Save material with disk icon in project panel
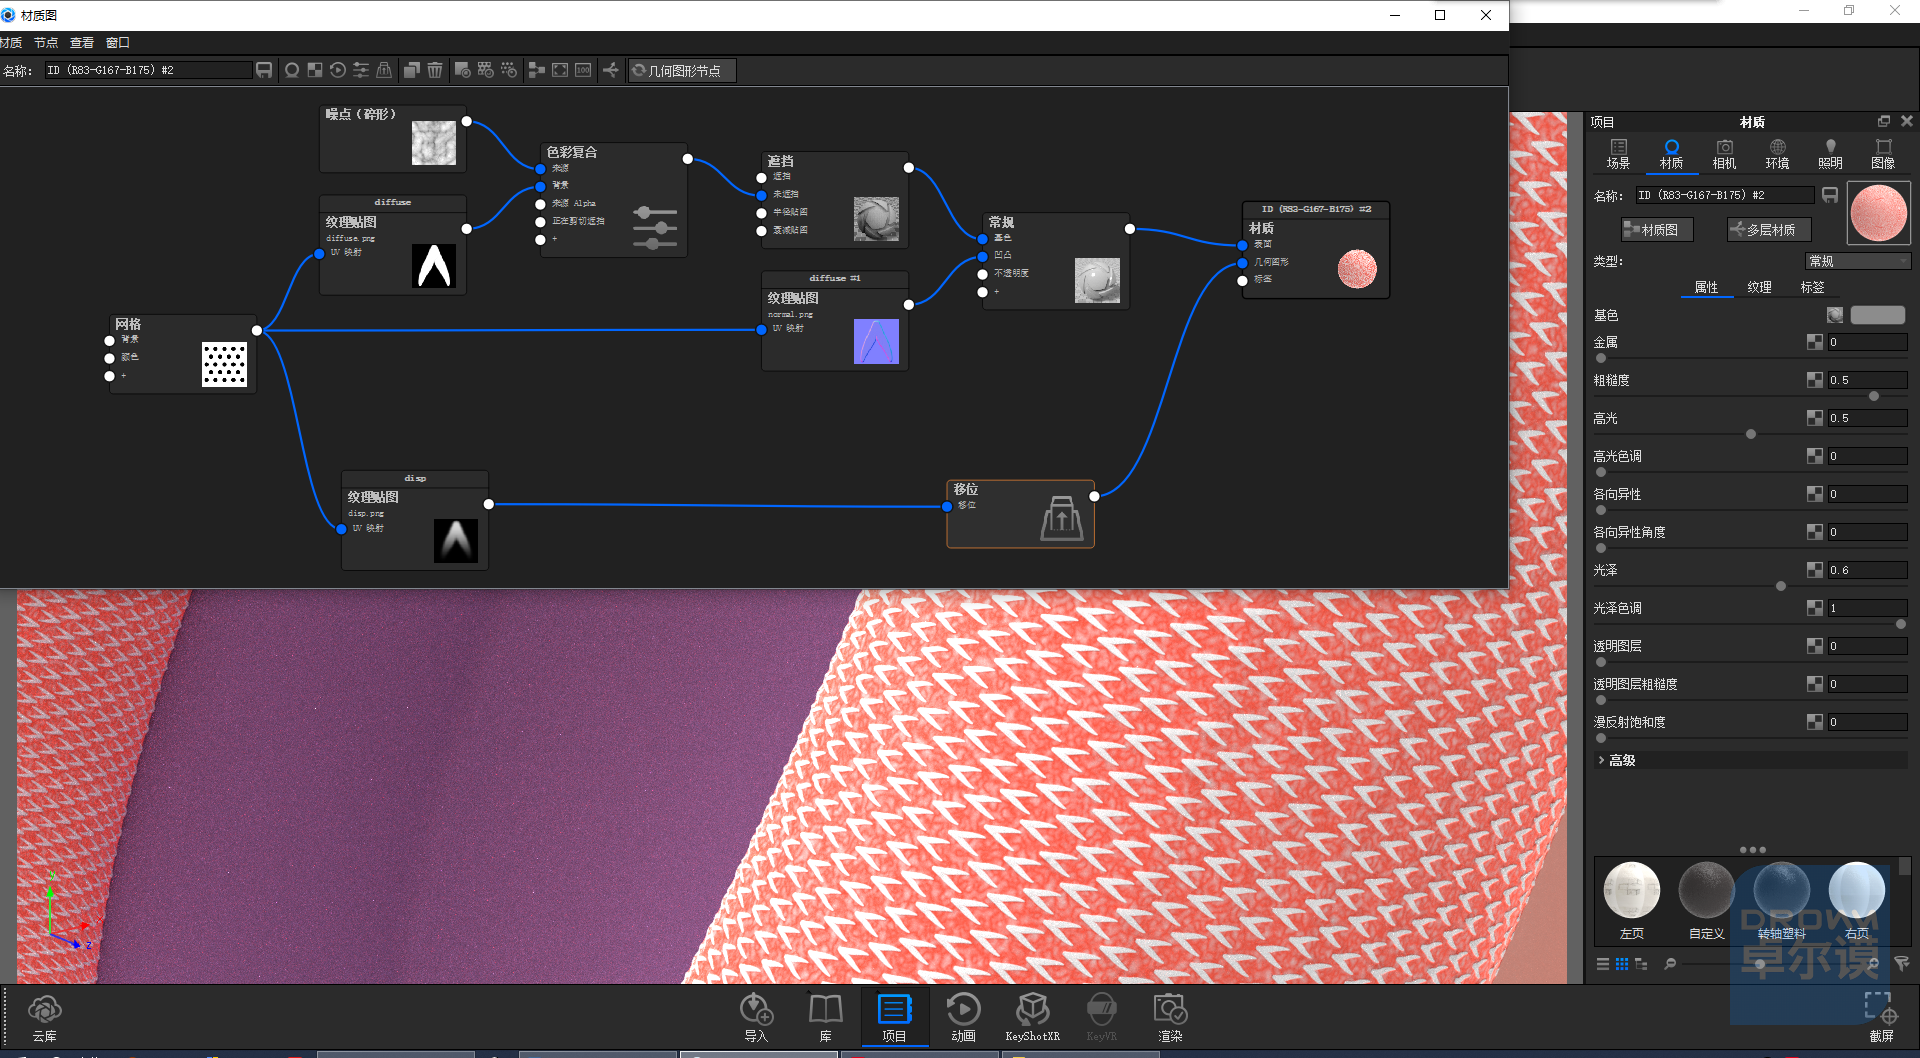Screen dimensions: 1920x1058 [x=1830, y=195]
